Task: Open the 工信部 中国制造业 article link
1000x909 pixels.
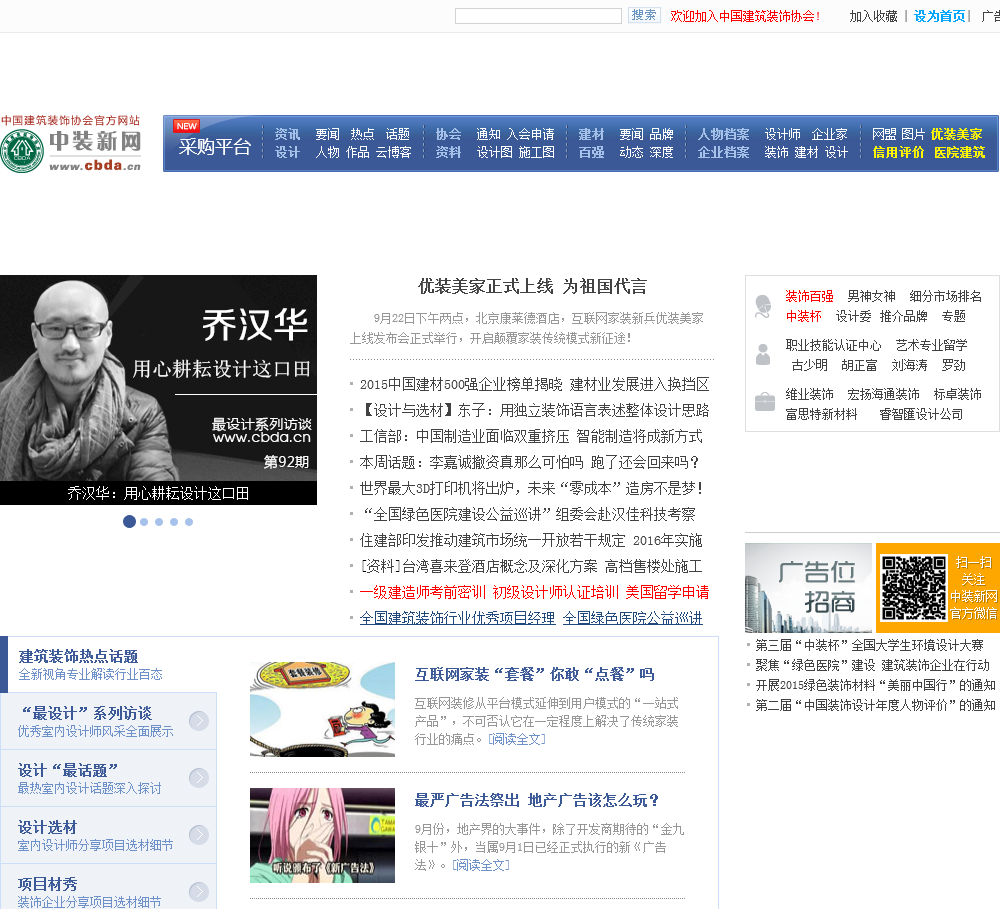Action: point(531,437)
